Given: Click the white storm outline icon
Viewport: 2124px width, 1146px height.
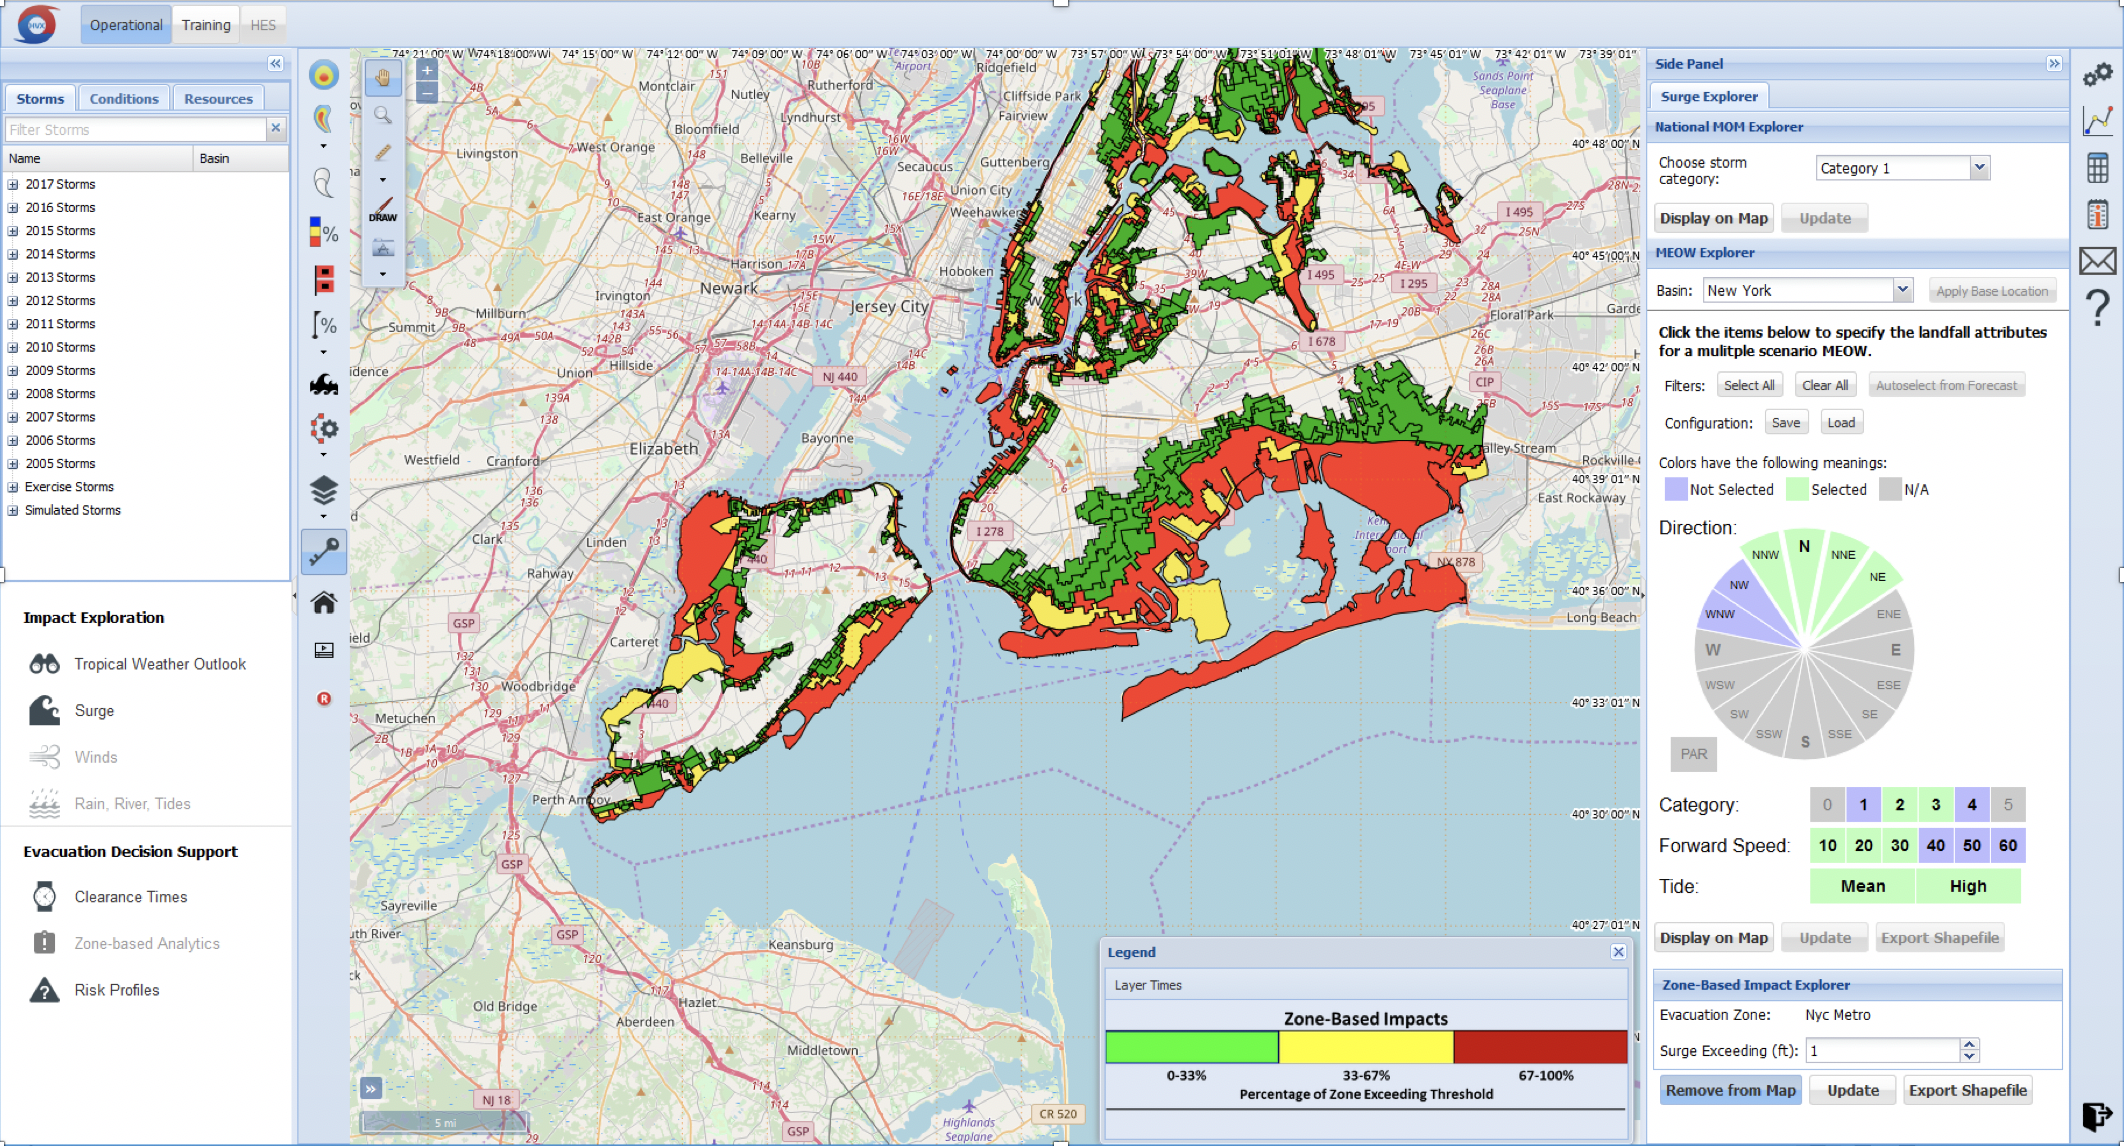Looking at the screenshot, I should coord(324,182).
